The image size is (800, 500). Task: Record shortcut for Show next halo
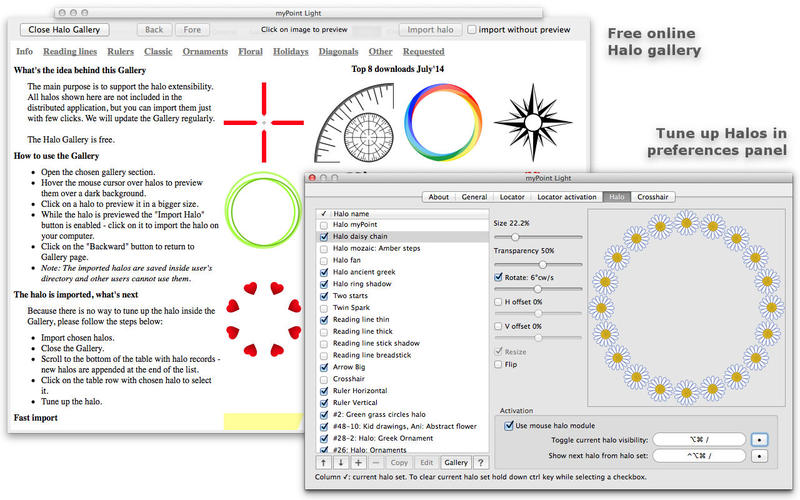coord(759,456)
